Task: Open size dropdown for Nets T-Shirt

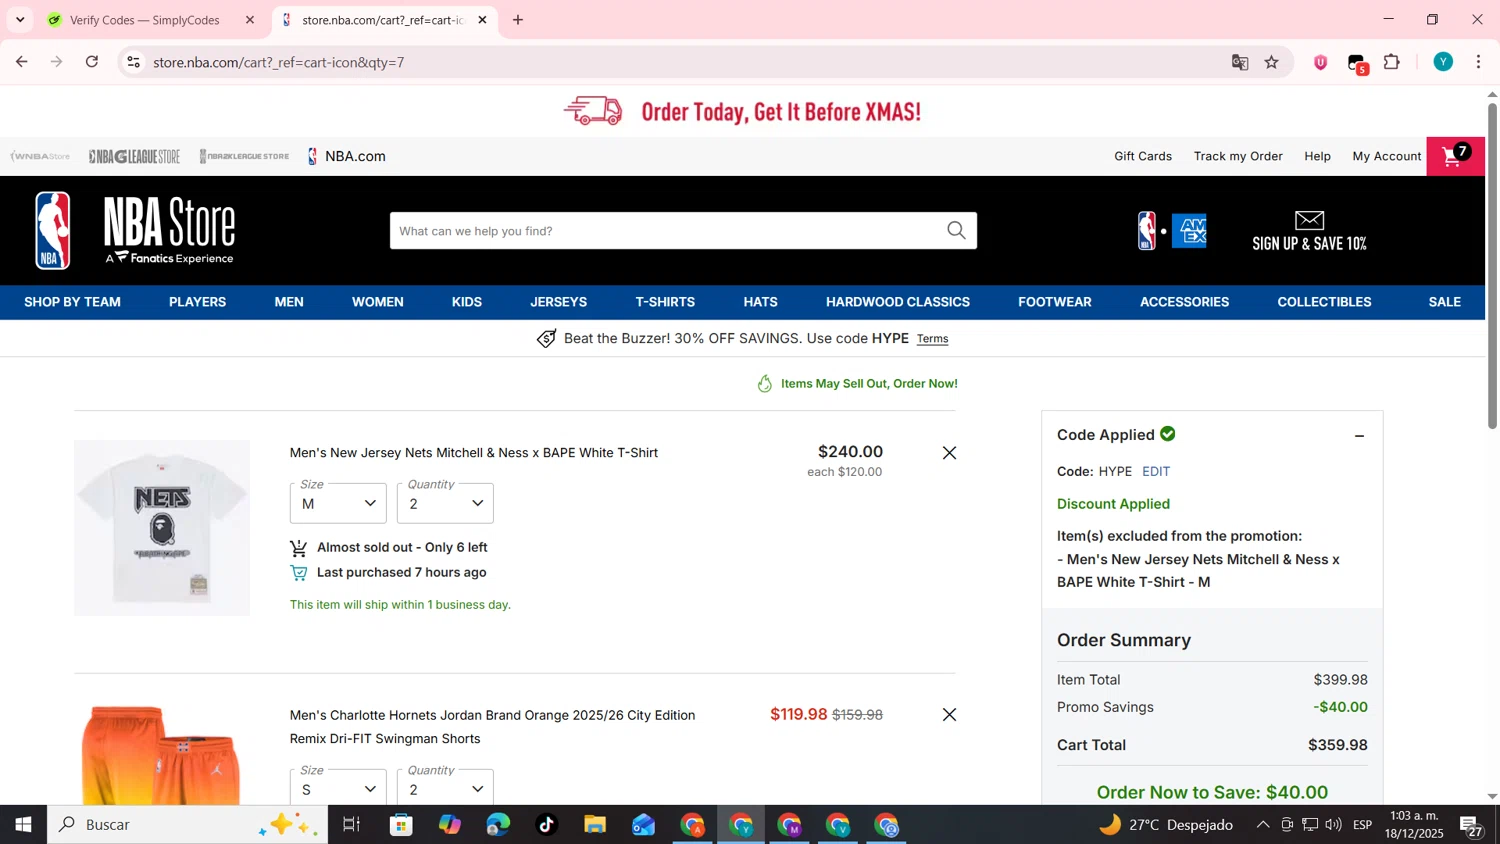Action: coord(338,503)
